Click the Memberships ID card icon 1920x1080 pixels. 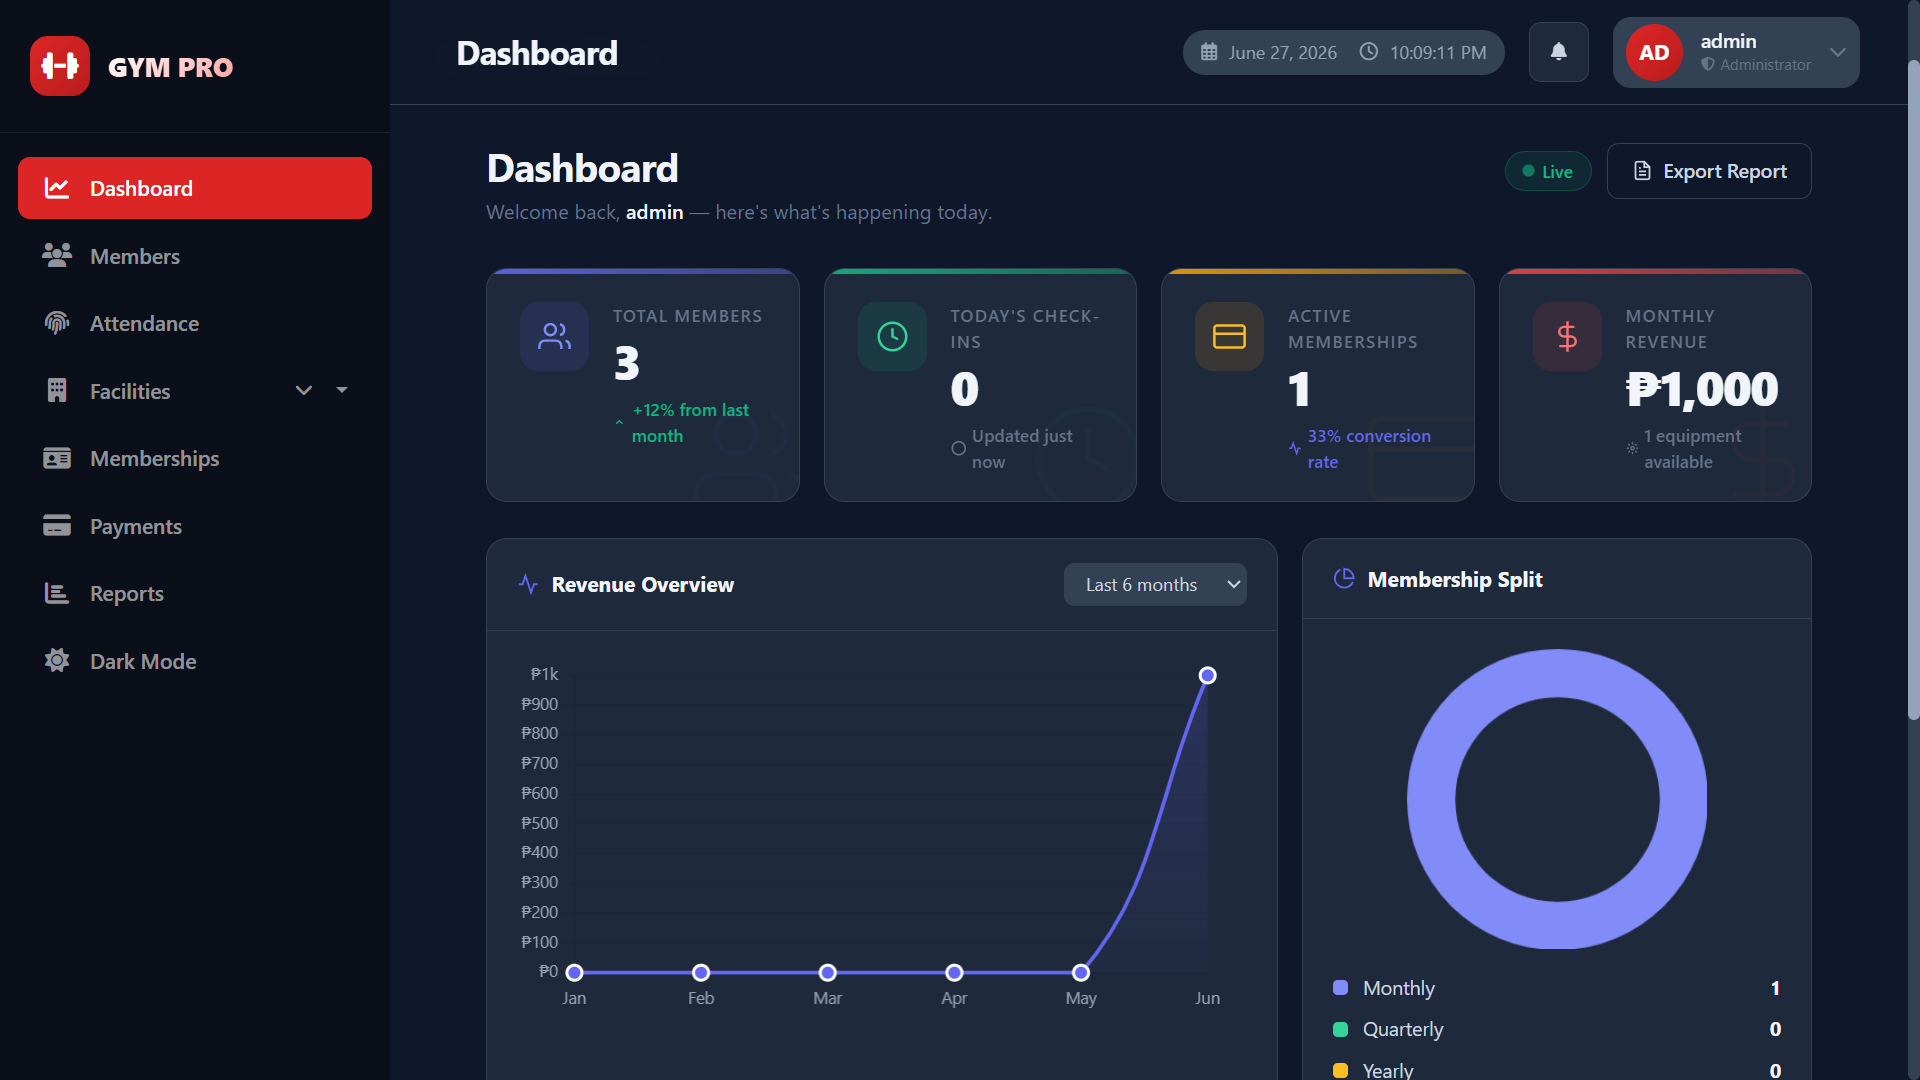[x=57, y=458]
